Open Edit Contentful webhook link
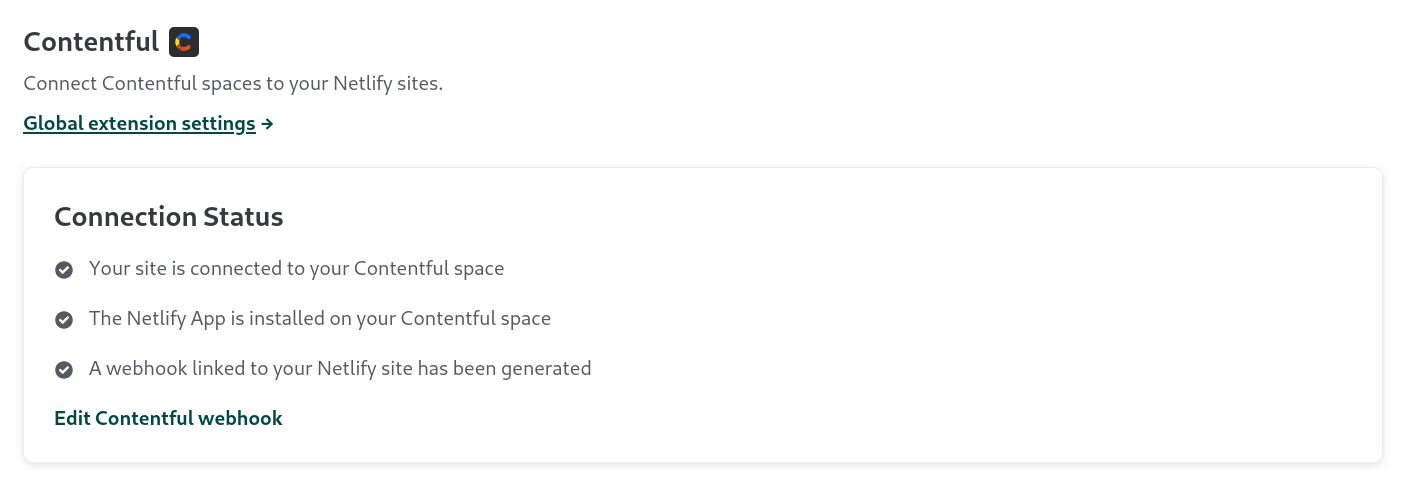The height and width of the screenshot is (490, 1409). 168,418
